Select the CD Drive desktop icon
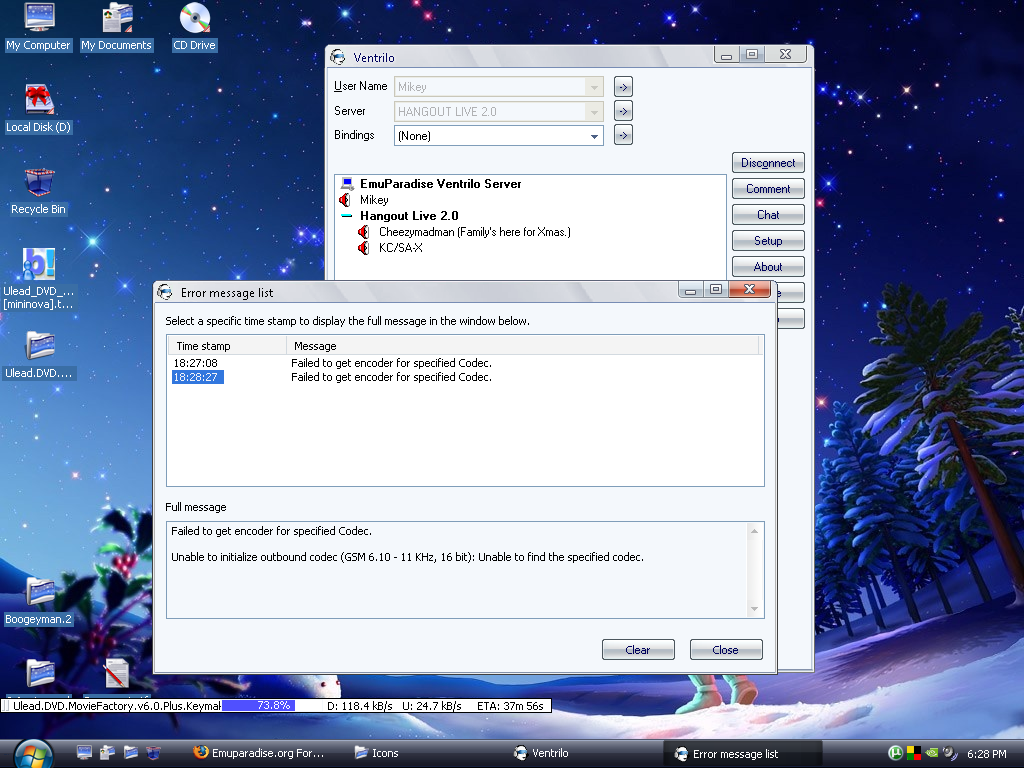The image size is (1024, 768). pyautogui.click(x=194, y=26)
